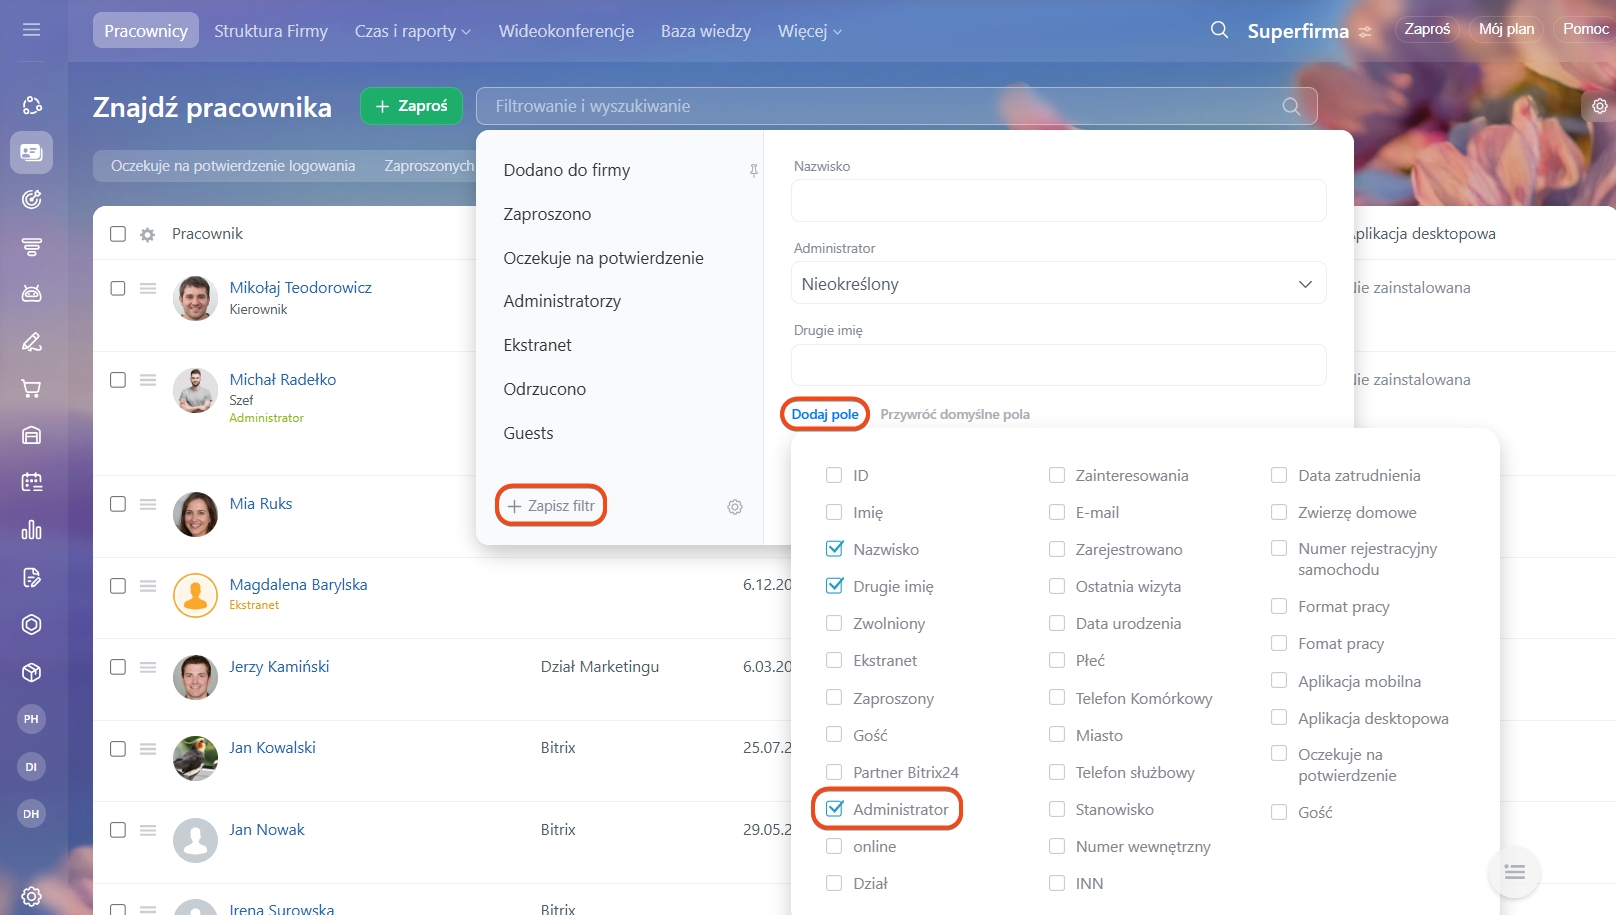Open table column settings gear next to Pracownik
Screen dimensions: 1616x915
click(148, 234)
